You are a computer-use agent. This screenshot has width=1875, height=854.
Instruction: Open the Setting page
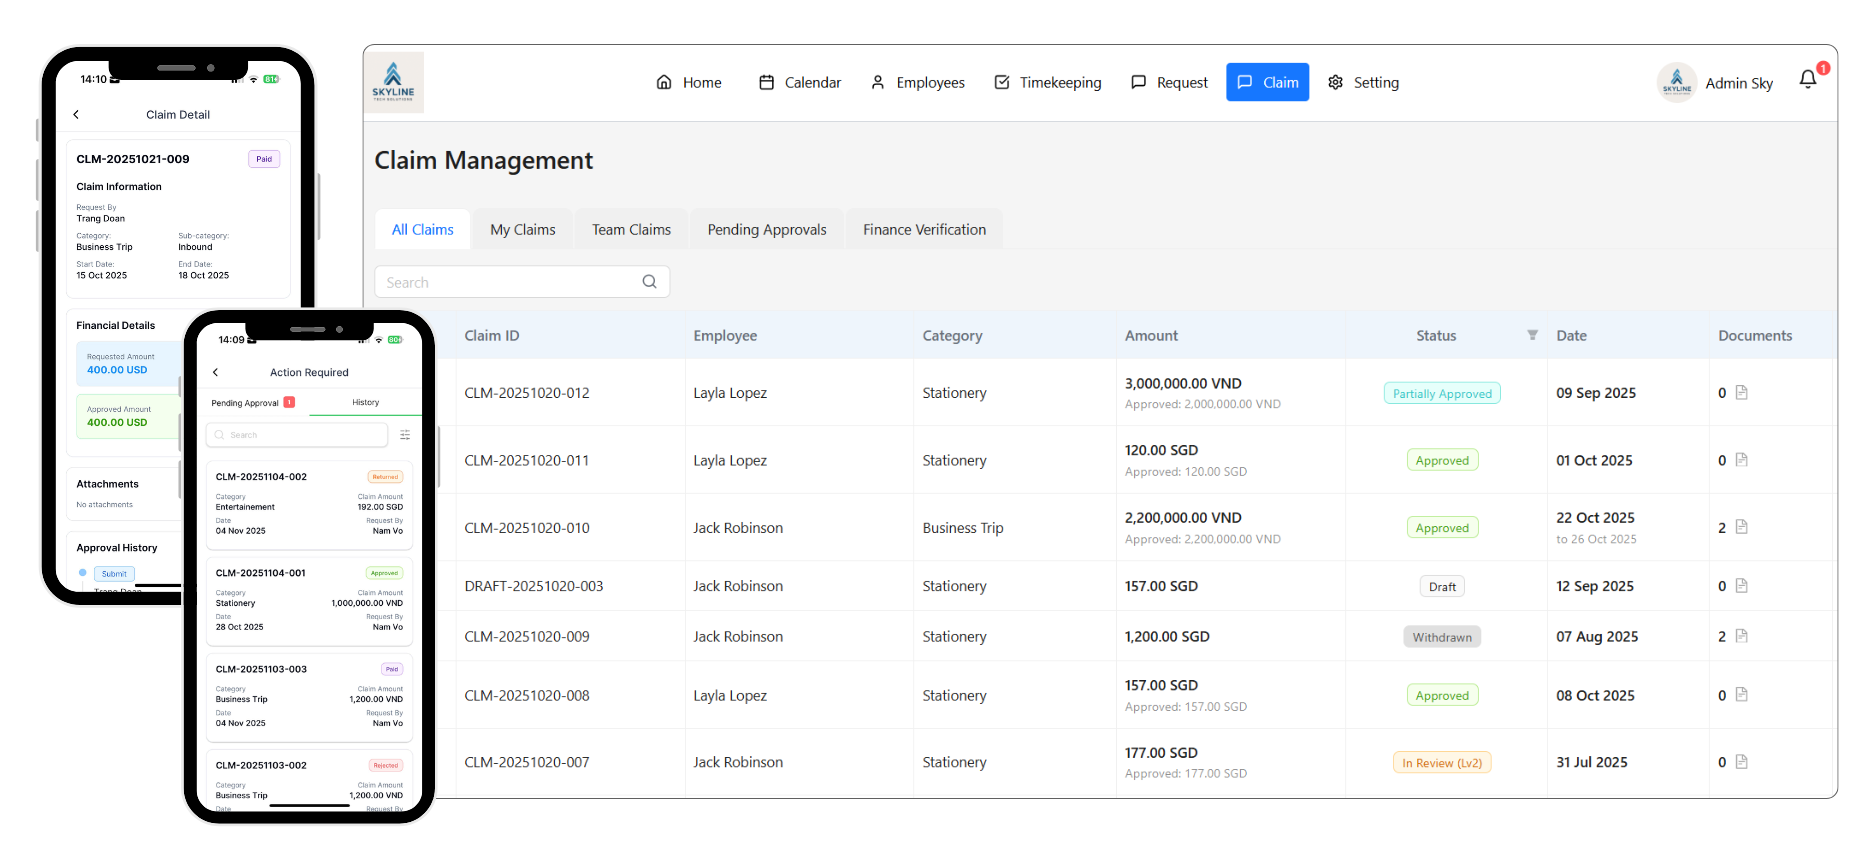point(1363,83)
